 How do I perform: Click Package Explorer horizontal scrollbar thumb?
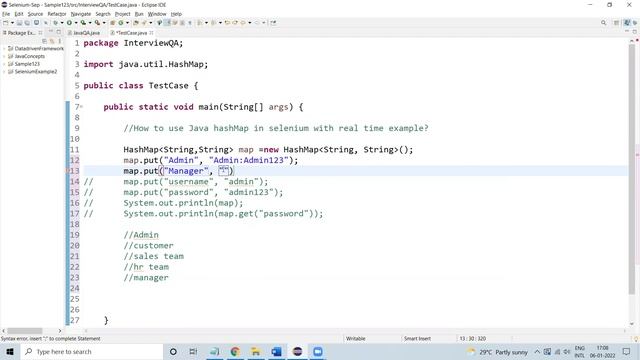point(24,331)
